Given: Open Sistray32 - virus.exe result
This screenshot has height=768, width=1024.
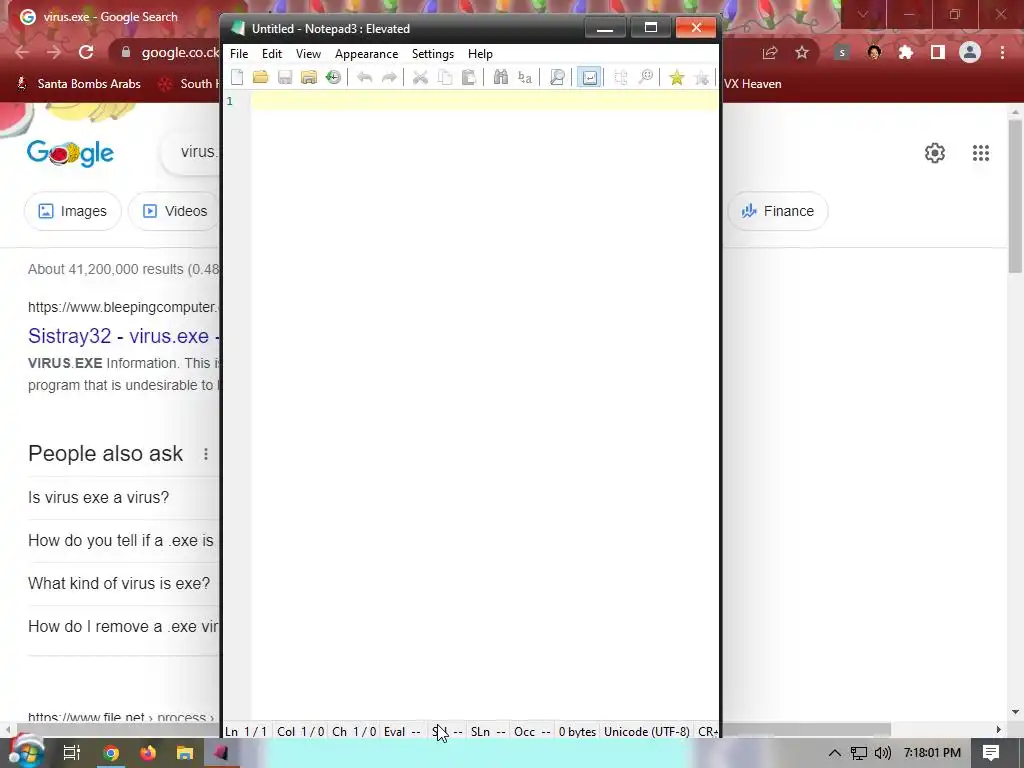Looking at the screenshot, I should 124,336.
